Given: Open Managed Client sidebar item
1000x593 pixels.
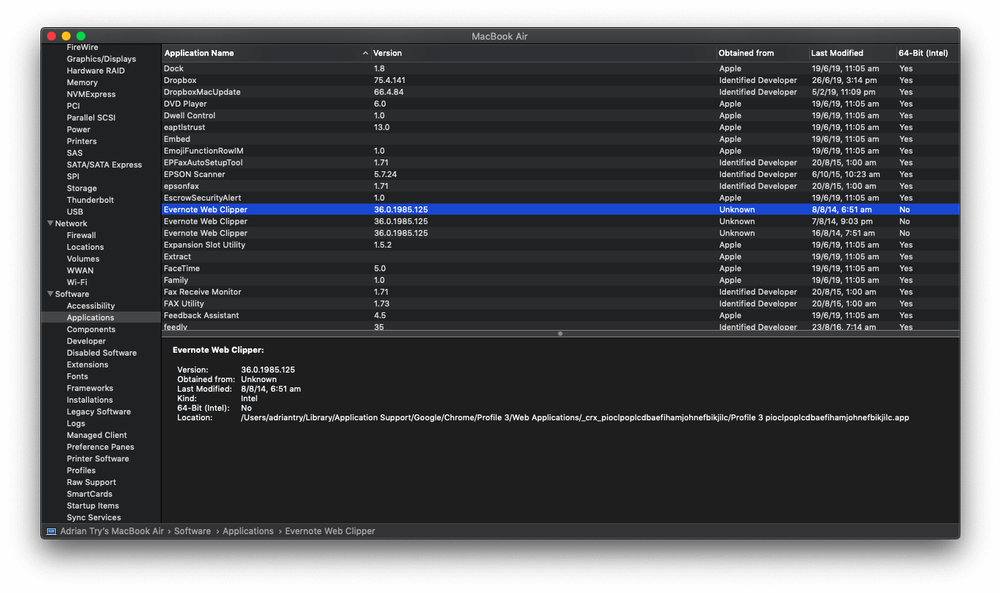Looking at the screenshot, I should pos(96,436).
